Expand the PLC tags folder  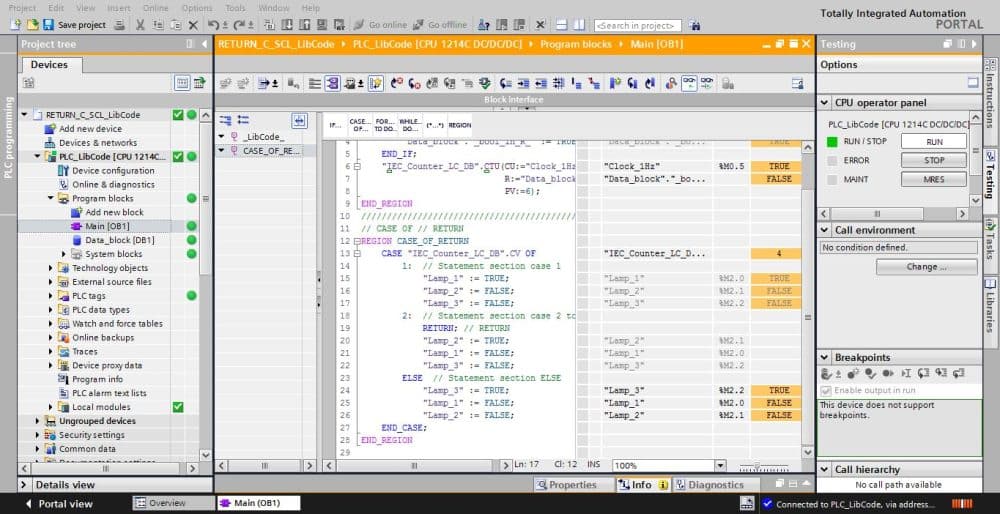[51, 296]
